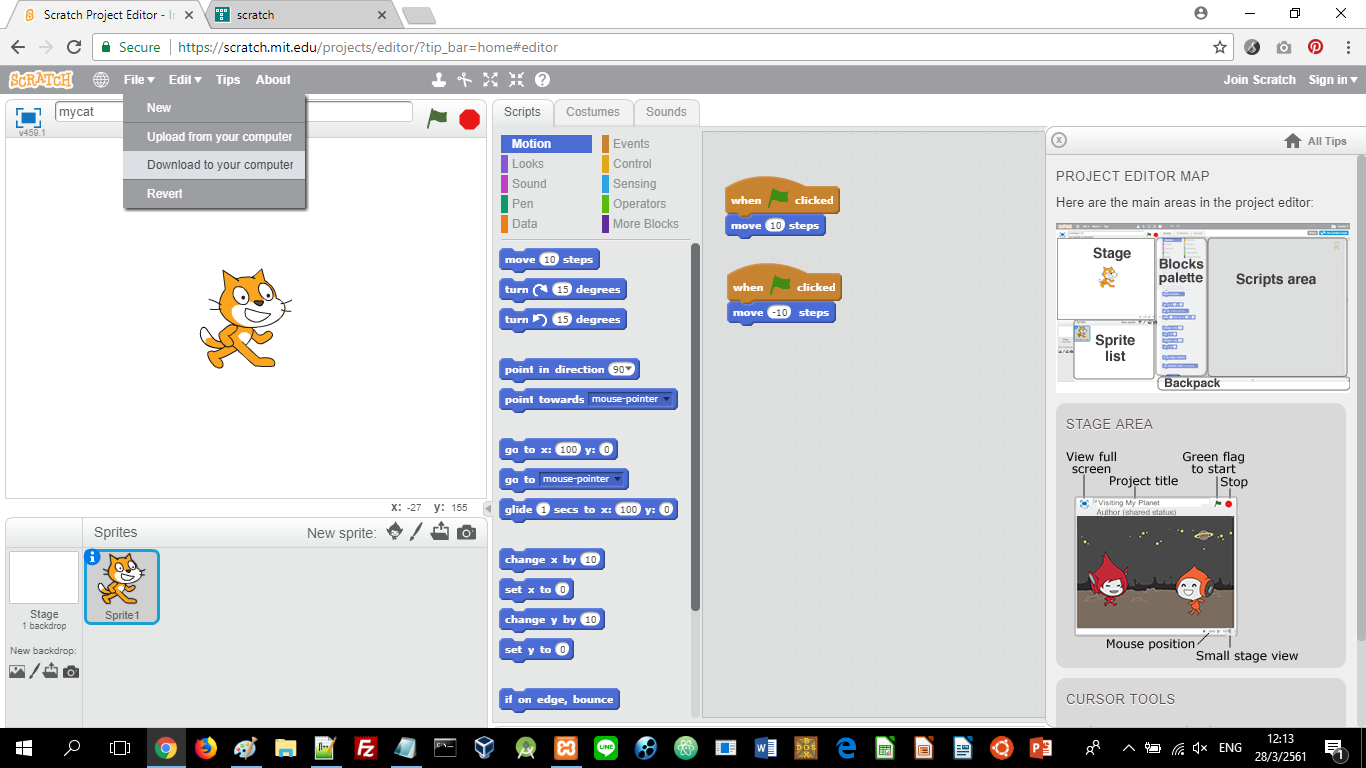Select Upload from your computer

coord(214,137)
